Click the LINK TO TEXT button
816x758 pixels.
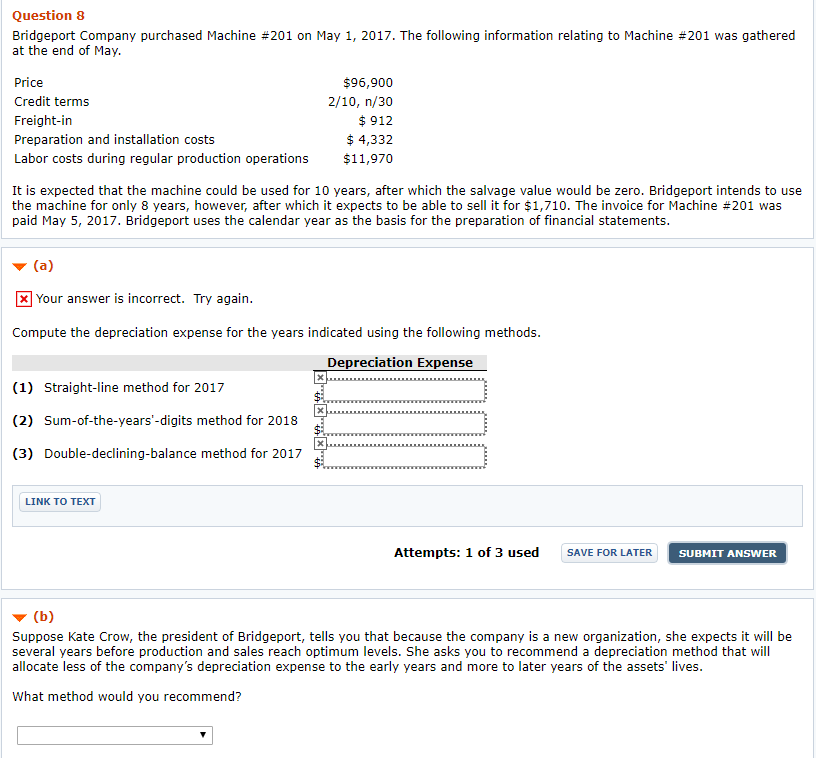pyautogui.click(x=59, y=501)
